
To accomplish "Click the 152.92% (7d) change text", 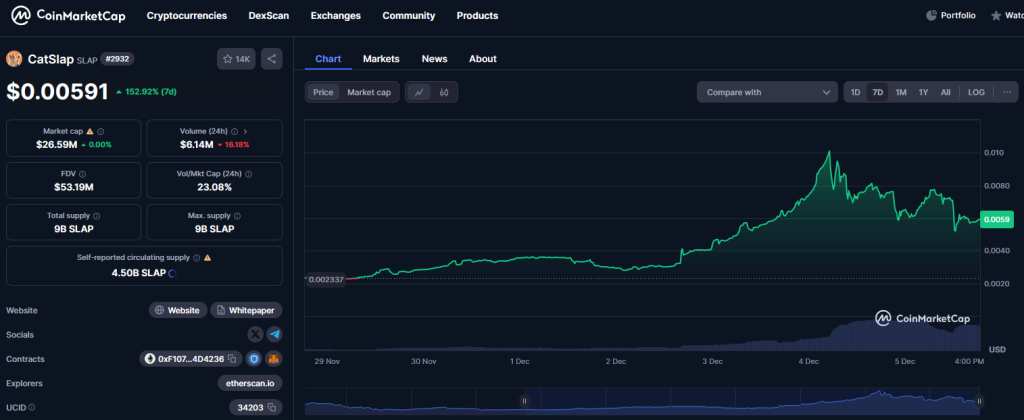I will click(x=150, y=92).
